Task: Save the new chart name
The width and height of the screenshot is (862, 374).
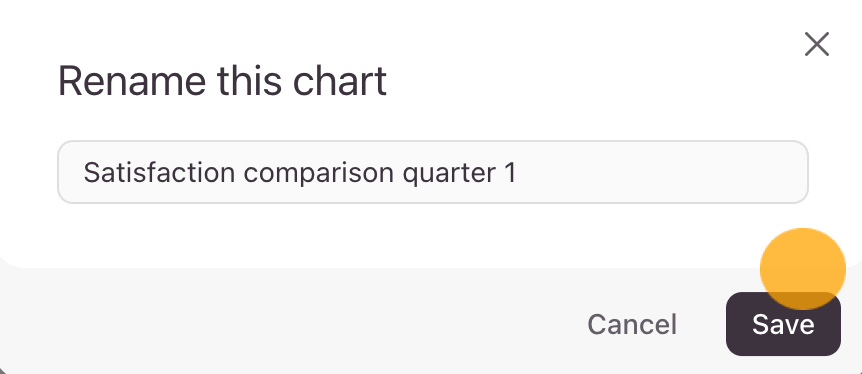Action: (x=783, y=324)
